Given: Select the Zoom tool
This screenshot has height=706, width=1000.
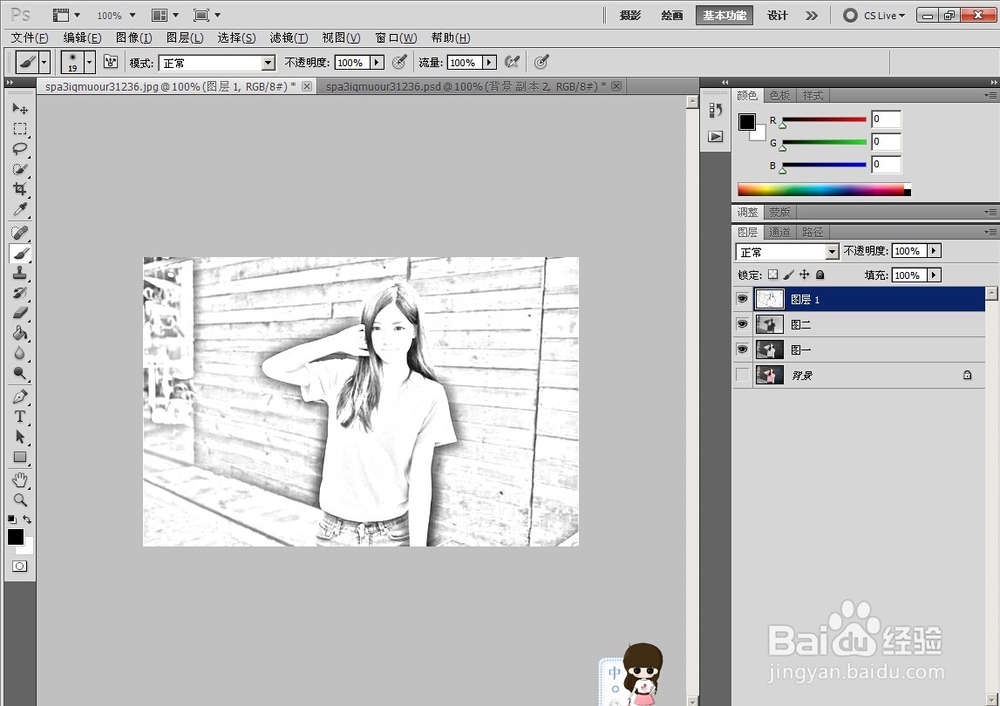Looking at the screenshot, I should [x=20, y=500].
